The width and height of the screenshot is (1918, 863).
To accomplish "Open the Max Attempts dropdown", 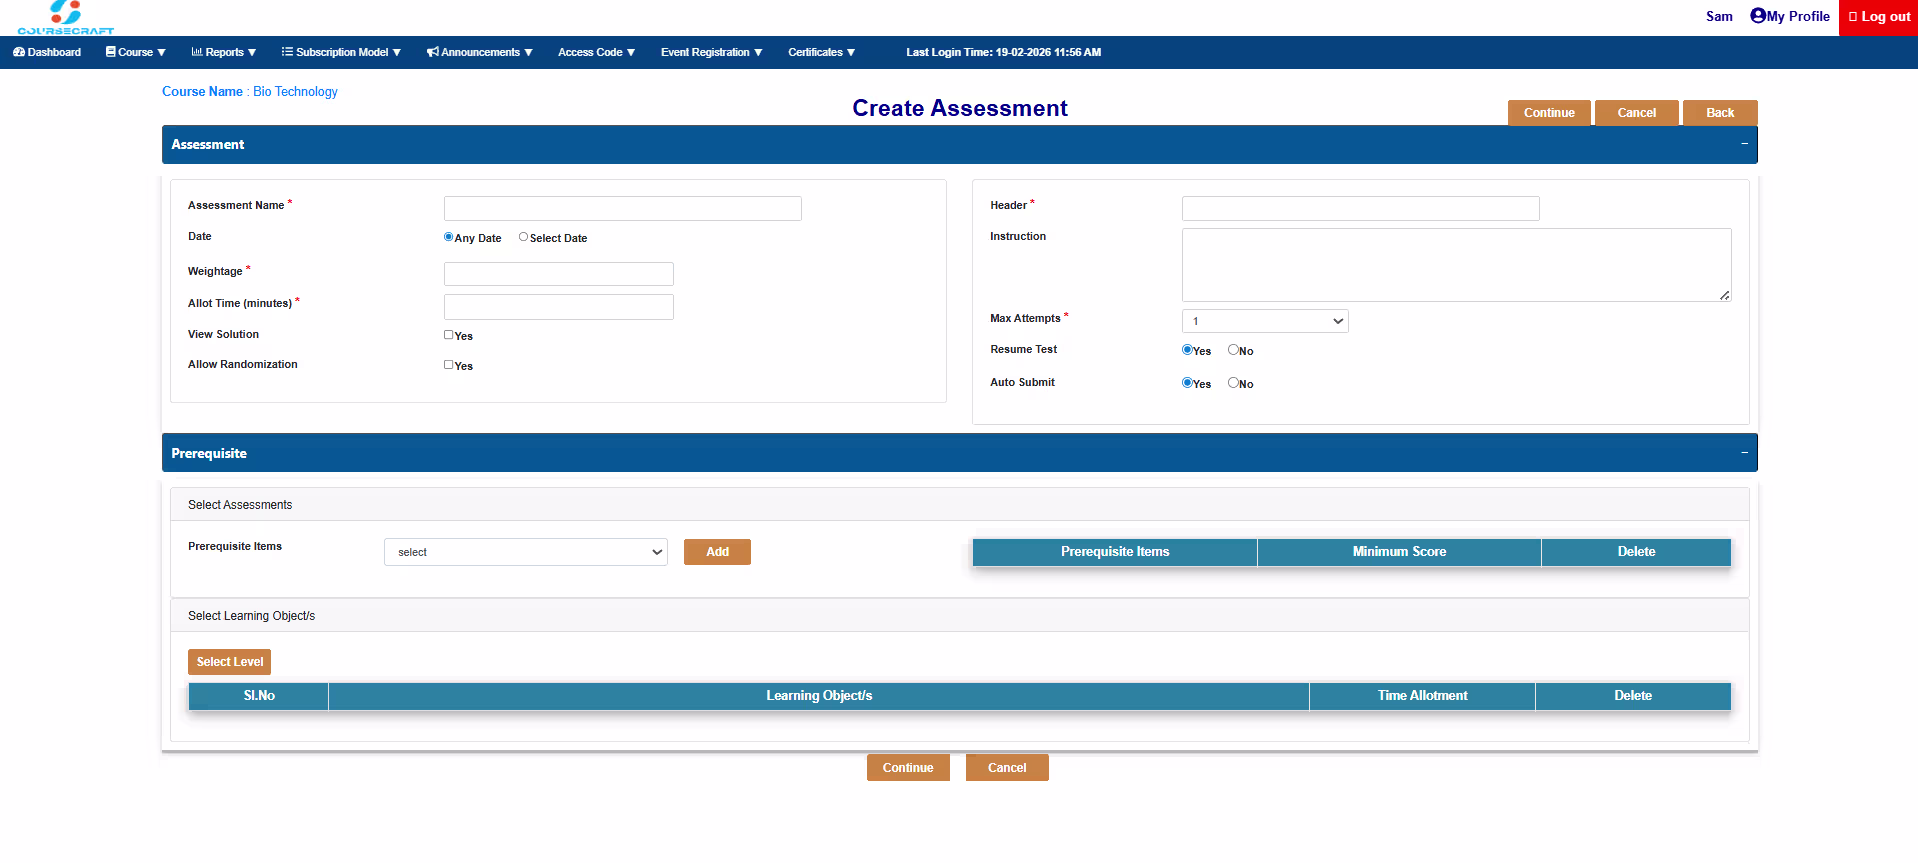I will click(1265, 321).
